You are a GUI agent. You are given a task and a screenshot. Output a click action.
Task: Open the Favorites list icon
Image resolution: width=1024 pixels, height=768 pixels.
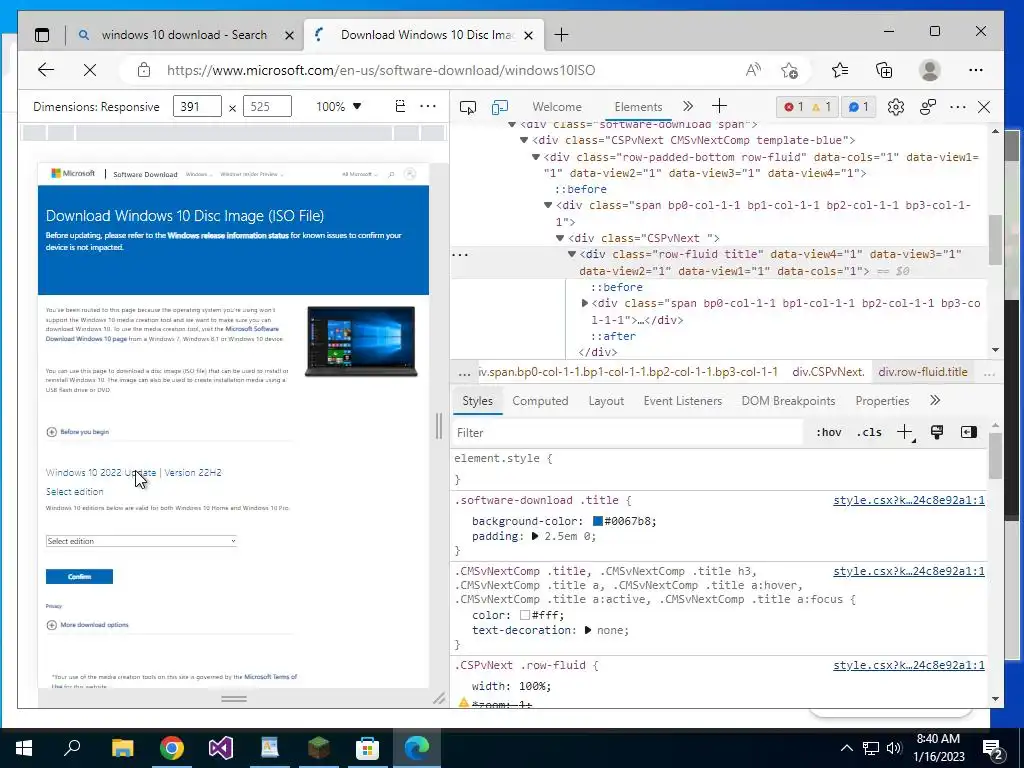[x=840, y=70]
